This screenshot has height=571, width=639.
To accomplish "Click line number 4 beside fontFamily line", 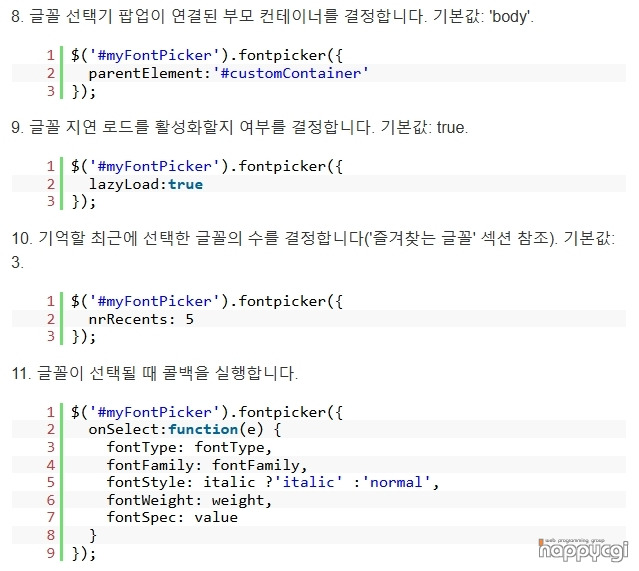I will (51, 465).
